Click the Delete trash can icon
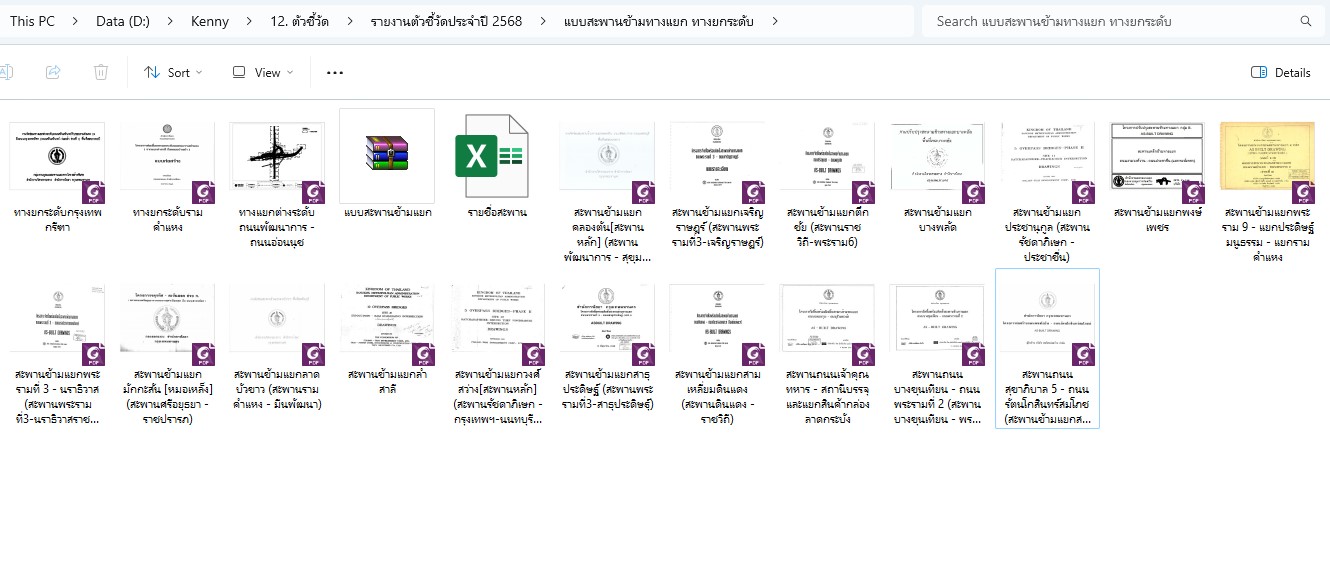The width and height of the screenshot is (1330, 582). click(x=101, y=72)
